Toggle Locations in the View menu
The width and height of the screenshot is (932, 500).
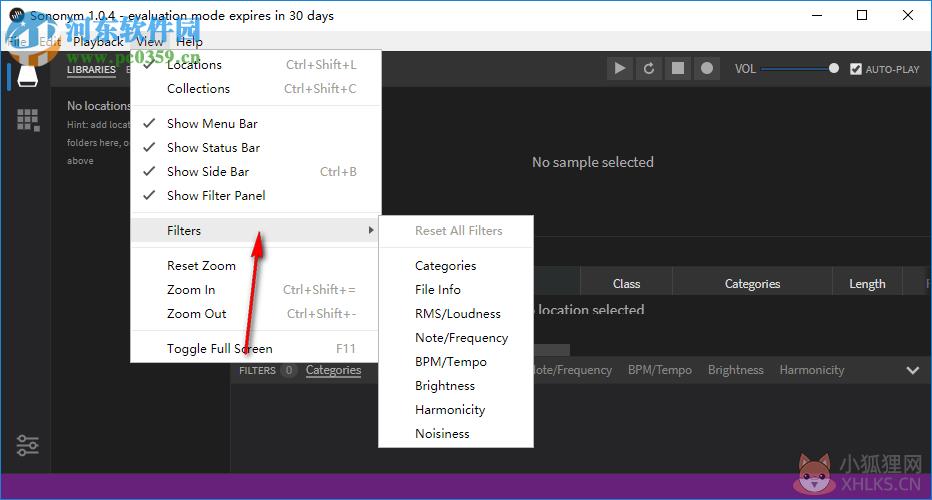(256, 65)
